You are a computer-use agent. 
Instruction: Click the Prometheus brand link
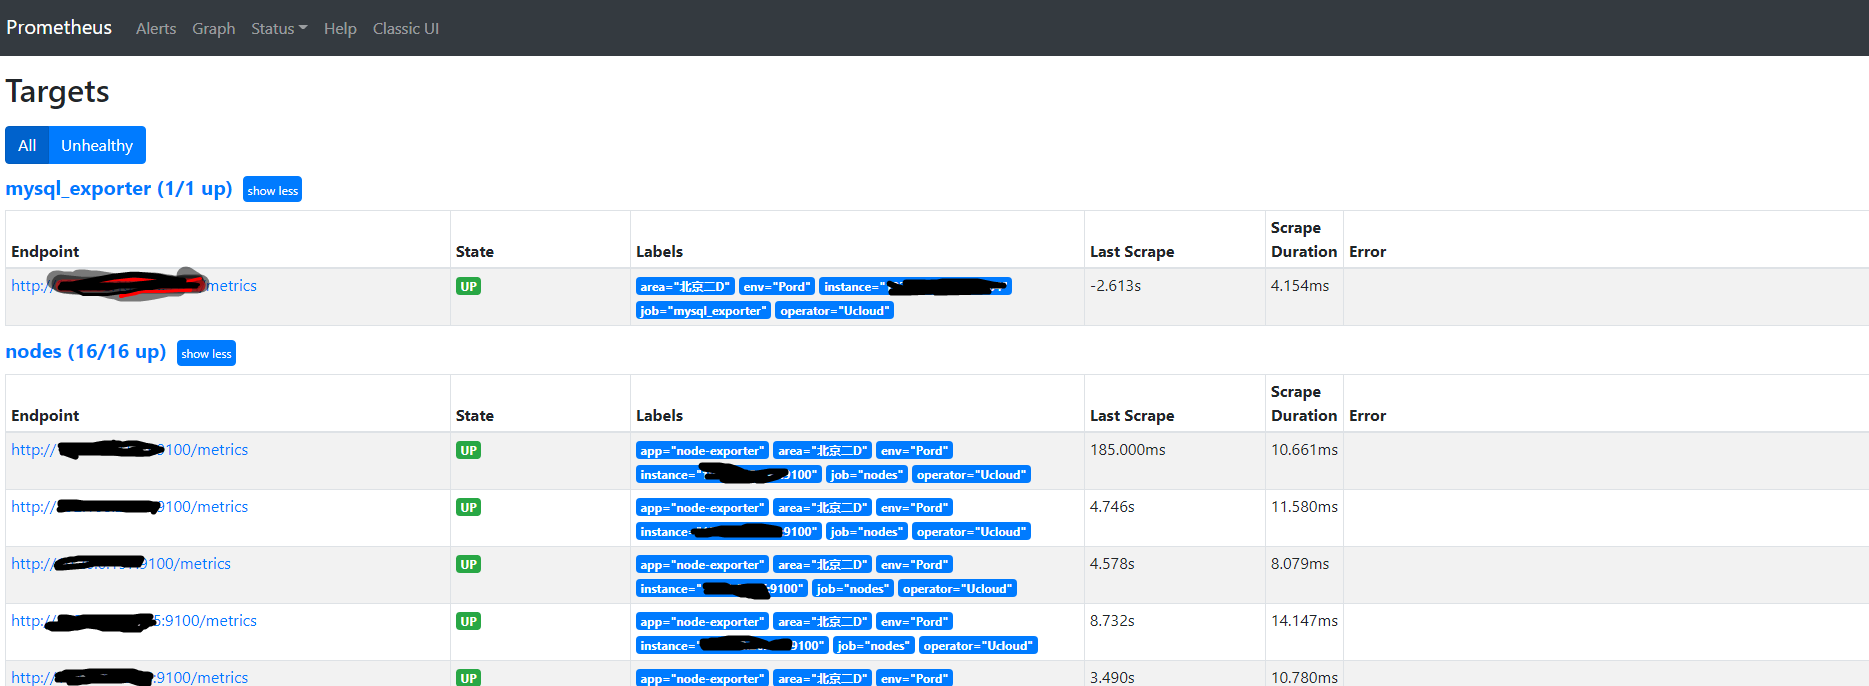[59, 28]
